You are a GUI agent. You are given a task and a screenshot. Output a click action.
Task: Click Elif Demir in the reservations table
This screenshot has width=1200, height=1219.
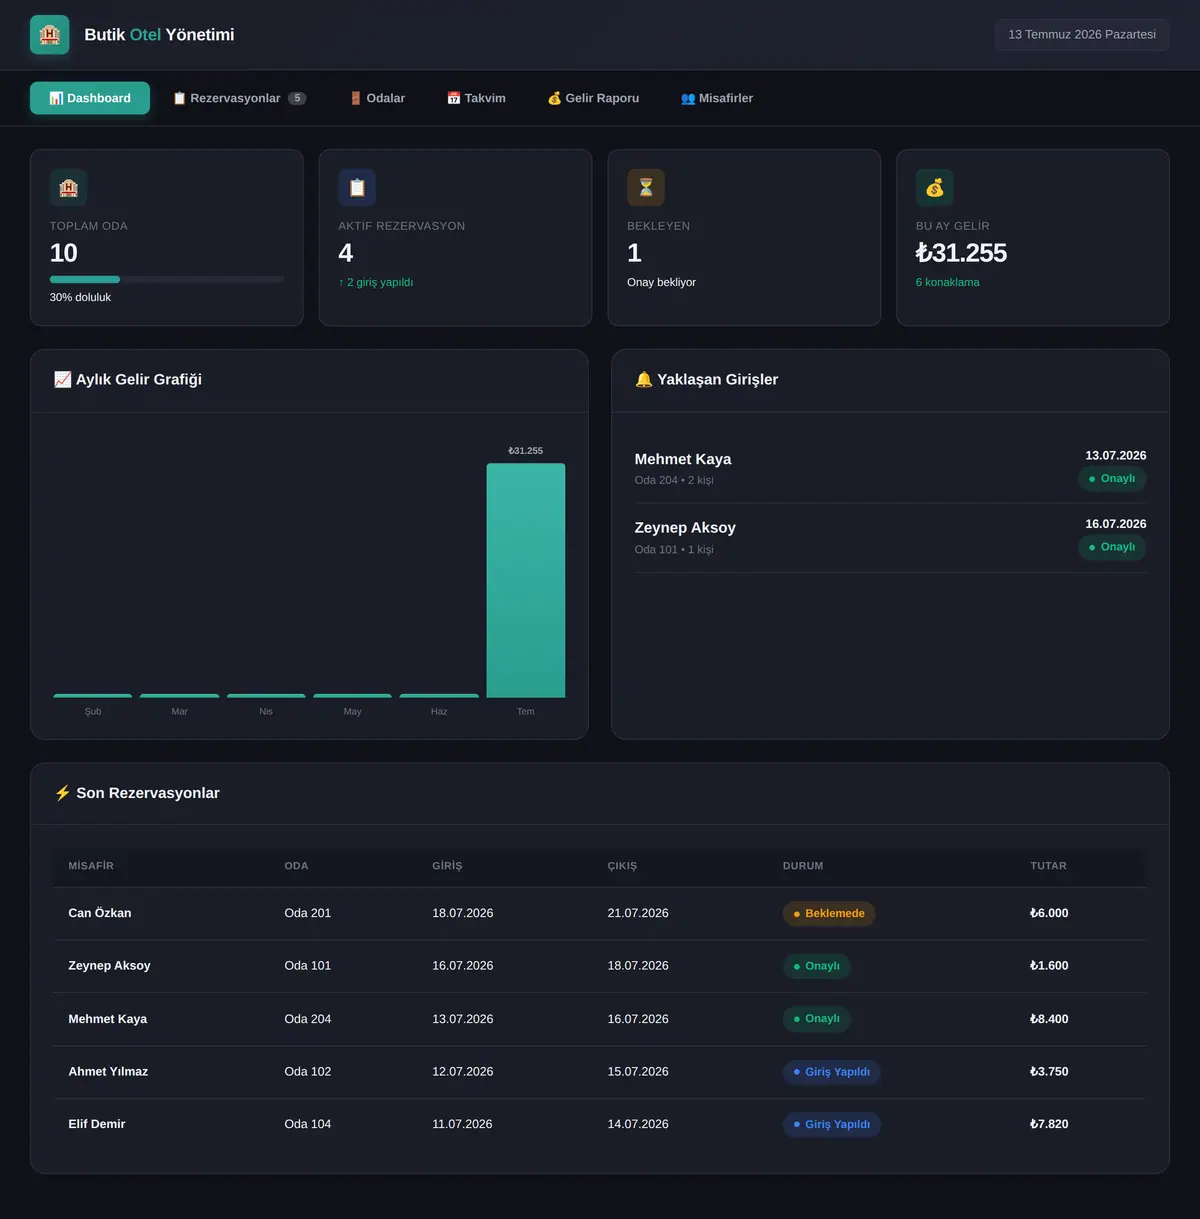coord(97,1124)
